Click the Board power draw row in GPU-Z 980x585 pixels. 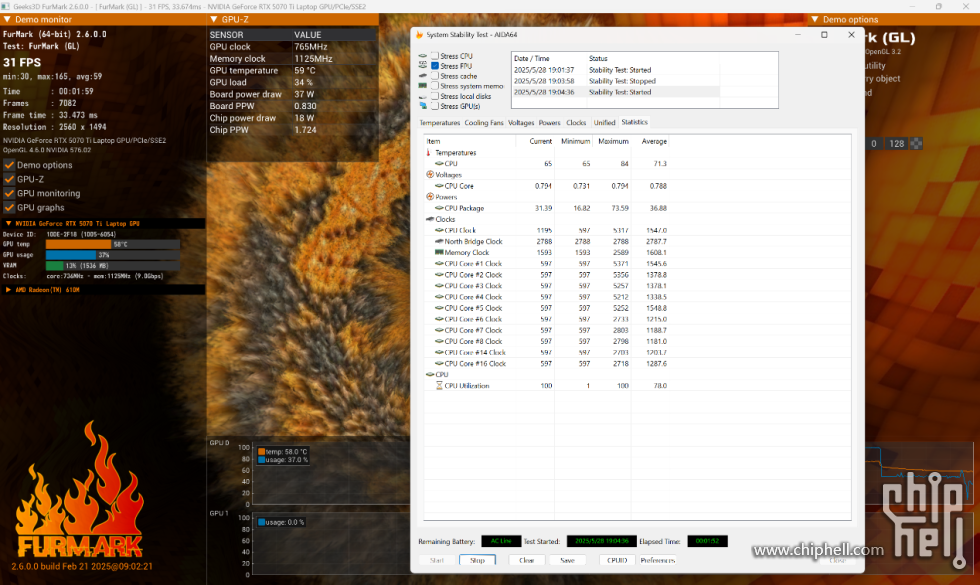[292, 94]
